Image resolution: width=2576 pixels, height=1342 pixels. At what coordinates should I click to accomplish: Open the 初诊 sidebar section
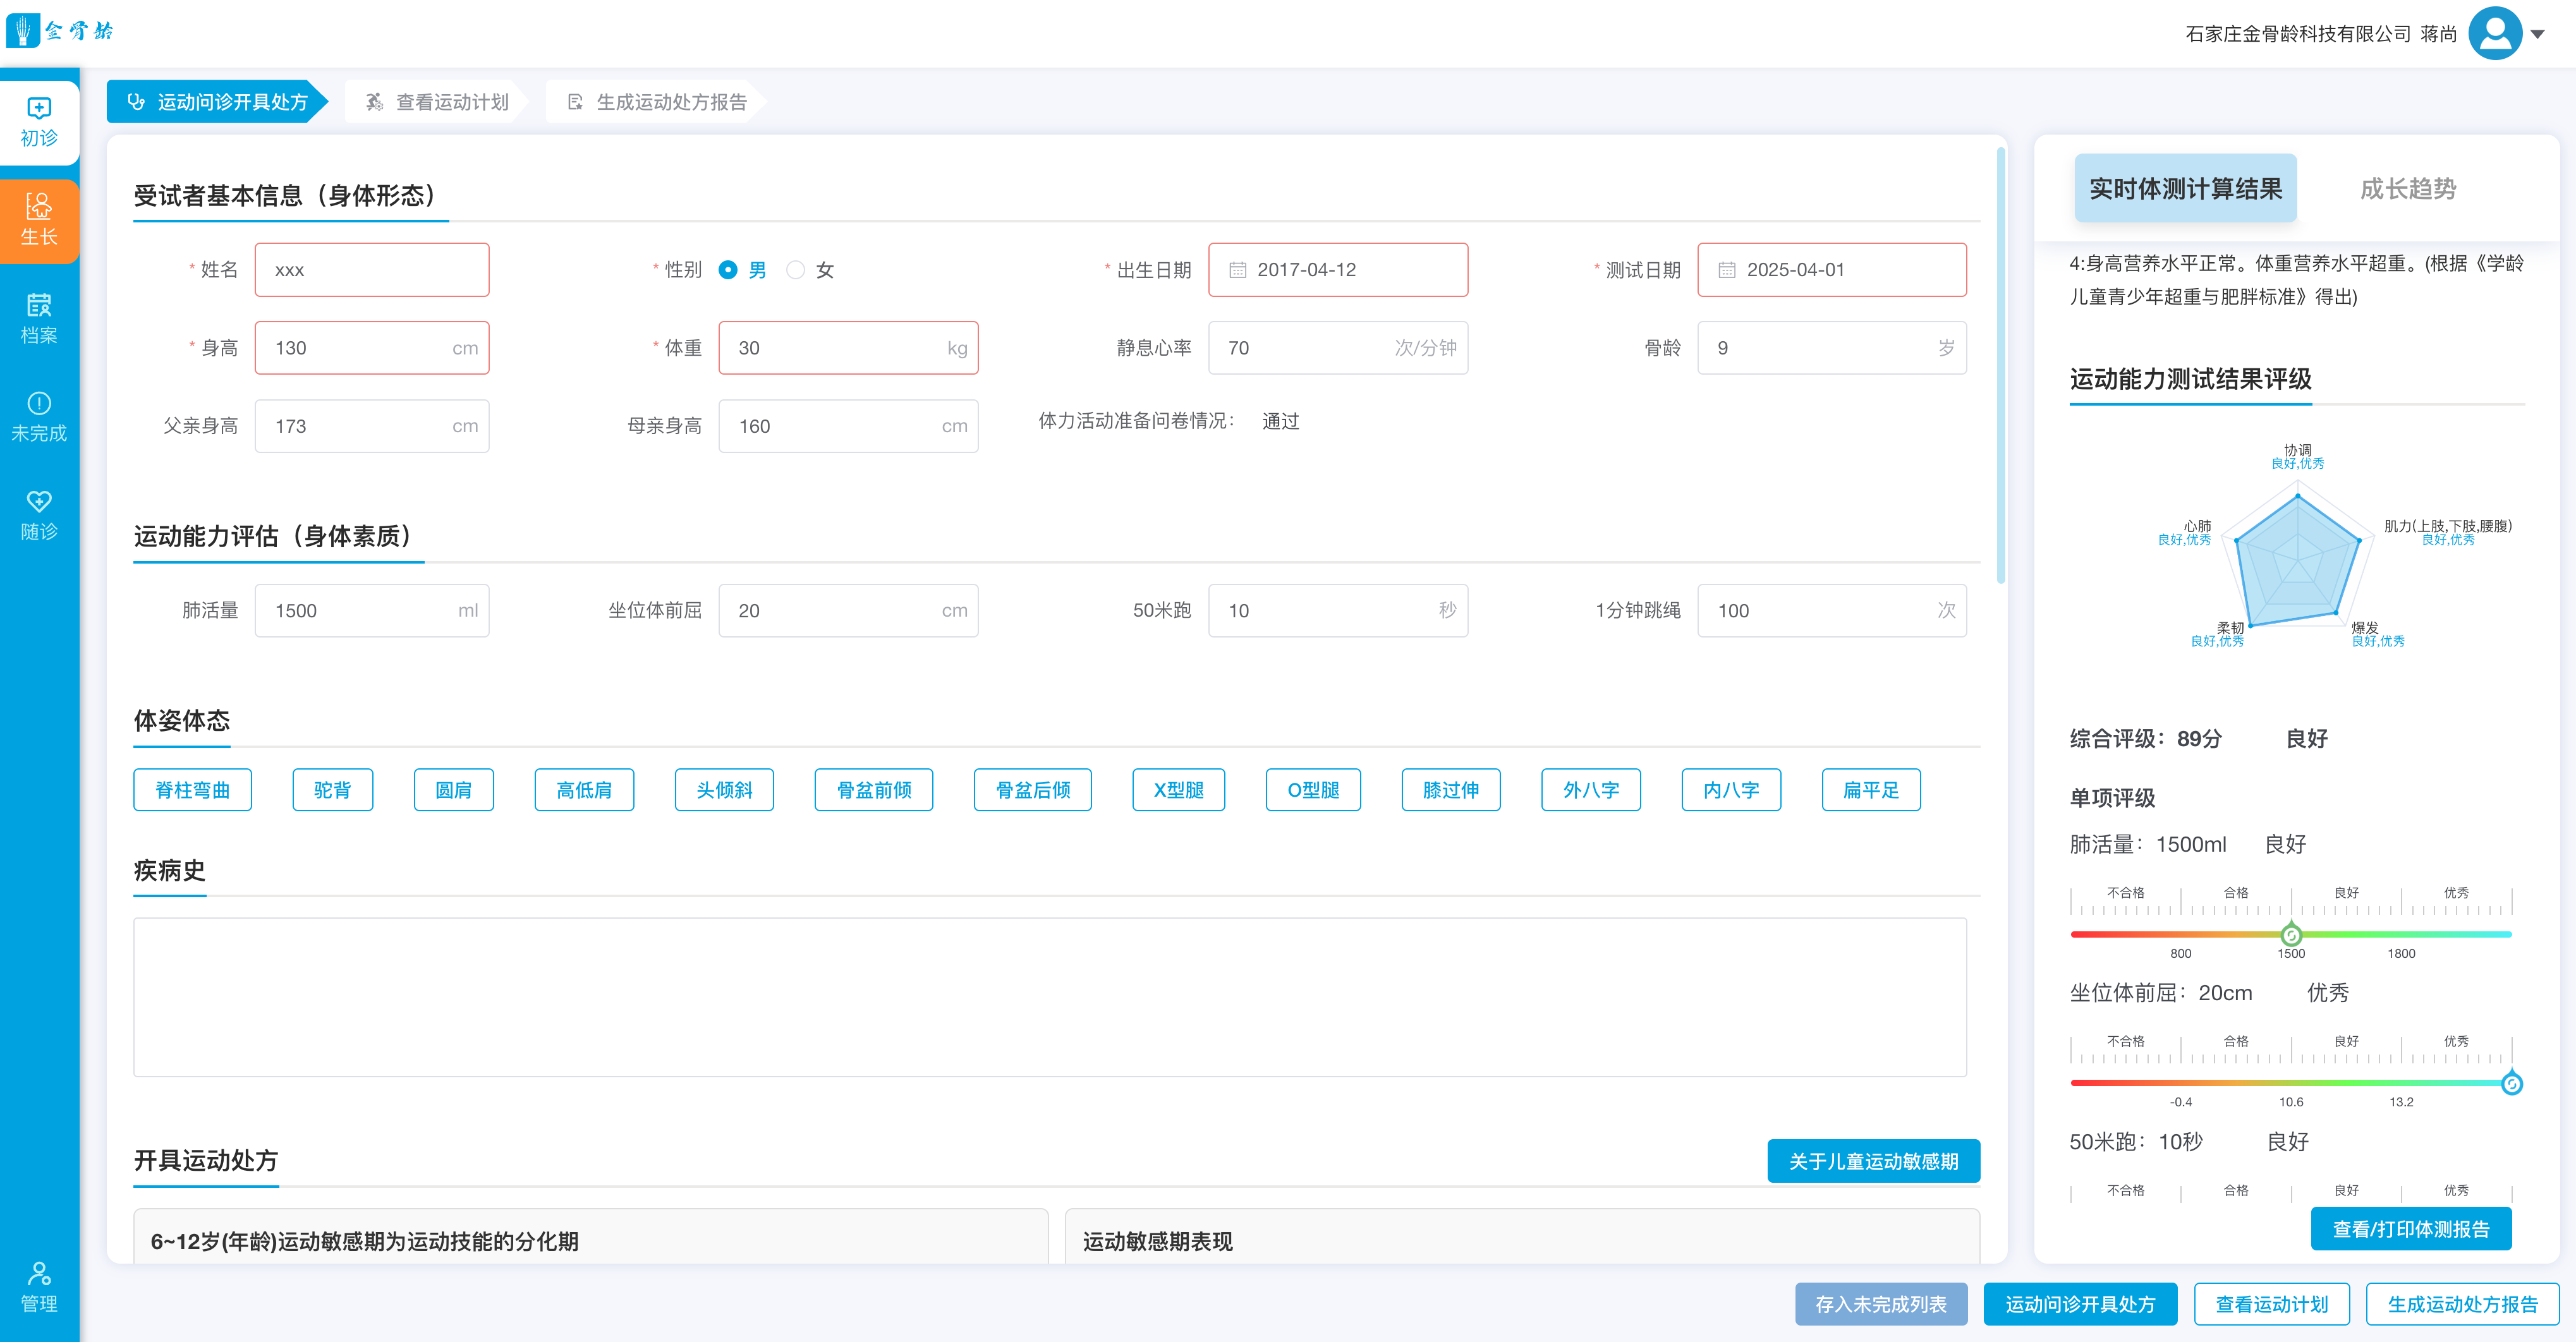tap(39, 122)
